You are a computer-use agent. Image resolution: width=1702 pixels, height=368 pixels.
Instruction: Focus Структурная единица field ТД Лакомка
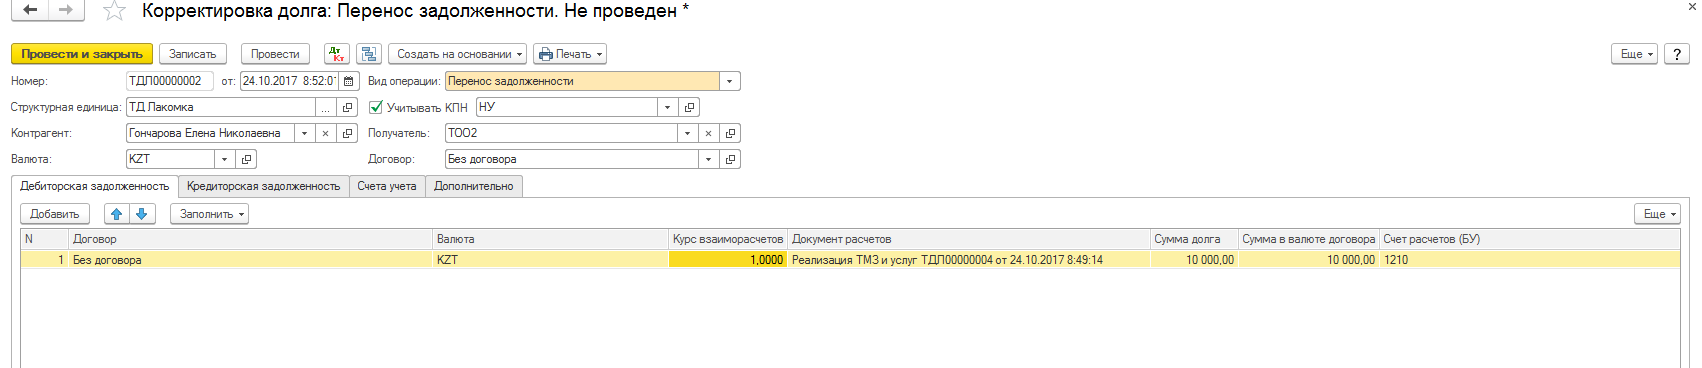pos(221,107)
